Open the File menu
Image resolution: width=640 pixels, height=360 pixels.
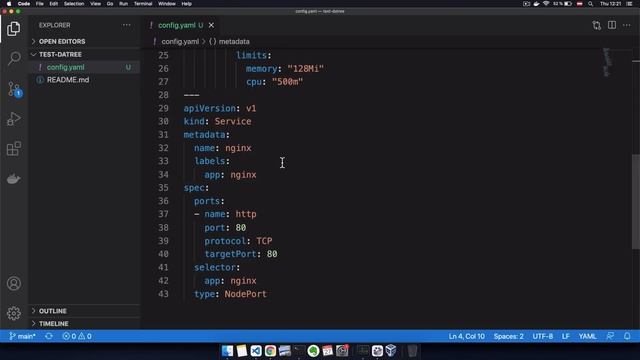(40, 4)
